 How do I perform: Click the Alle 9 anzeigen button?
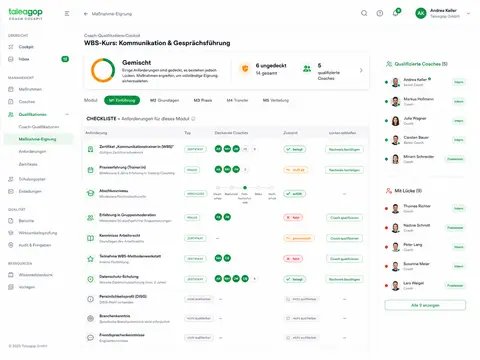(x=425, y=305)
